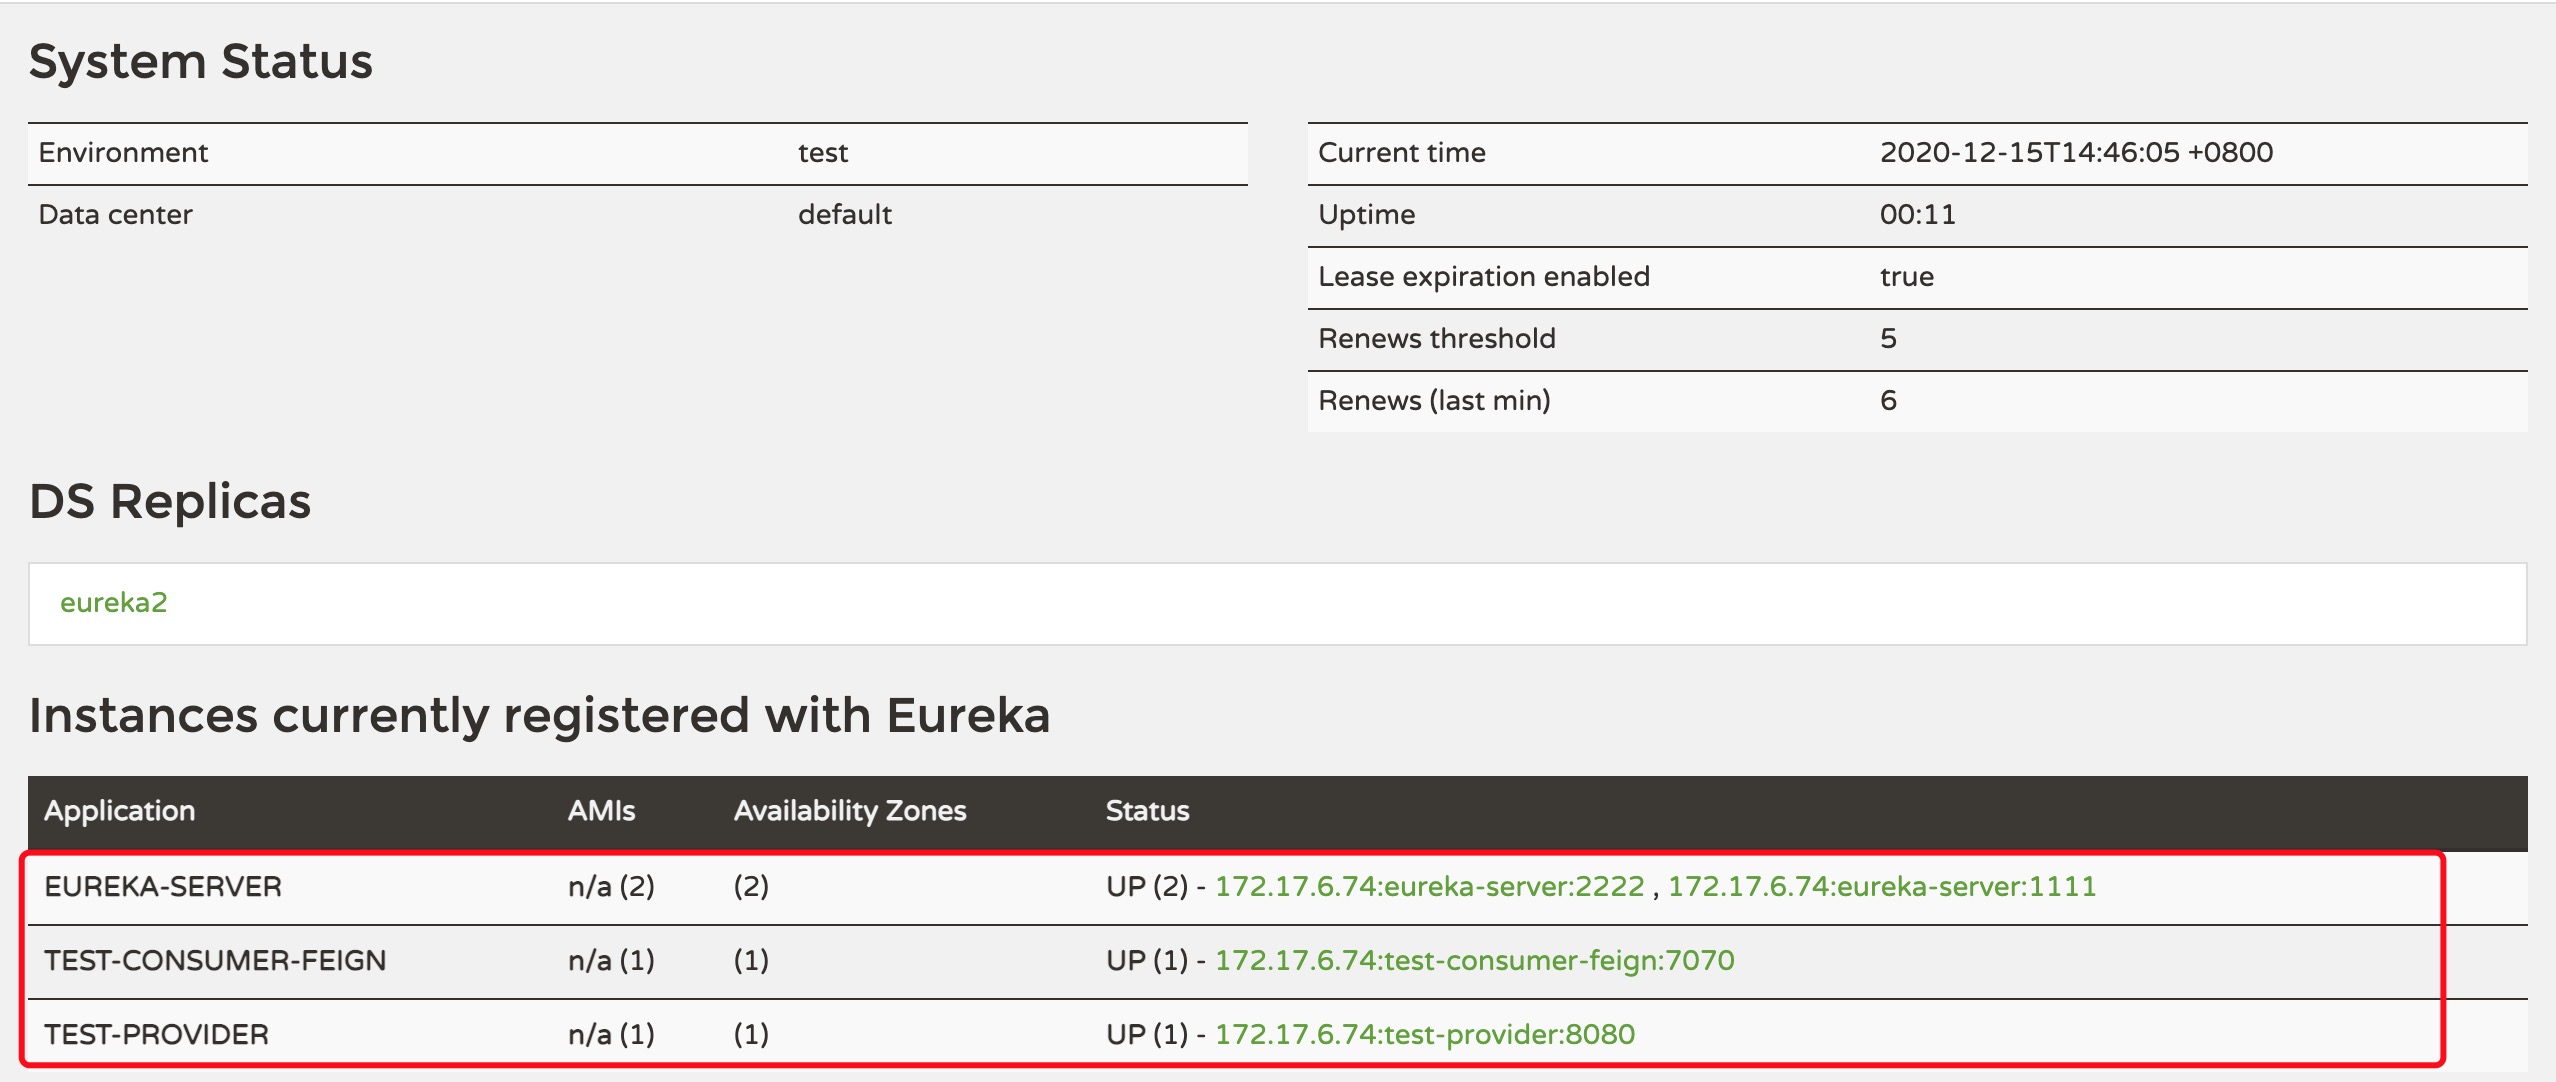Click n/a (1) in TEST-PROVIDER row
The image size is (2556, 1082).
pyautogui.click(x=611, y=1034)
